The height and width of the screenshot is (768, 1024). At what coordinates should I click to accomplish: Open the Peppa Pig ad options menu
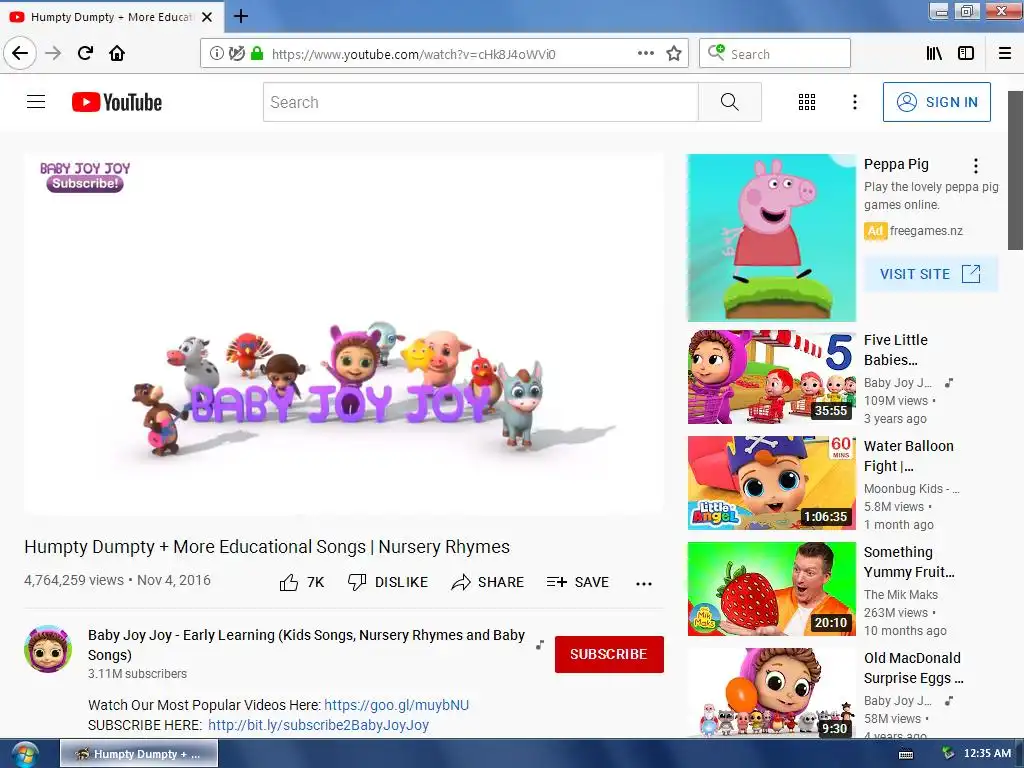click(x=976, y=166)
